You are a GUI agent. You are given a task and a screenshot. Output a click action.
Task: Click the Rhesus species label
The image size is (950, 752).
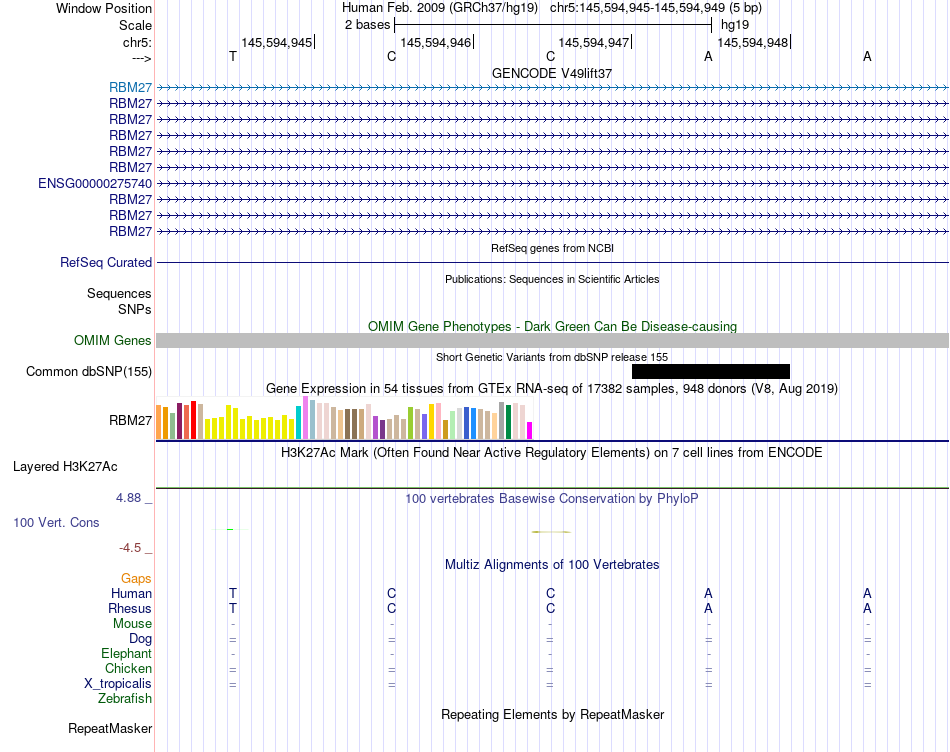click(x=130, y=608)
